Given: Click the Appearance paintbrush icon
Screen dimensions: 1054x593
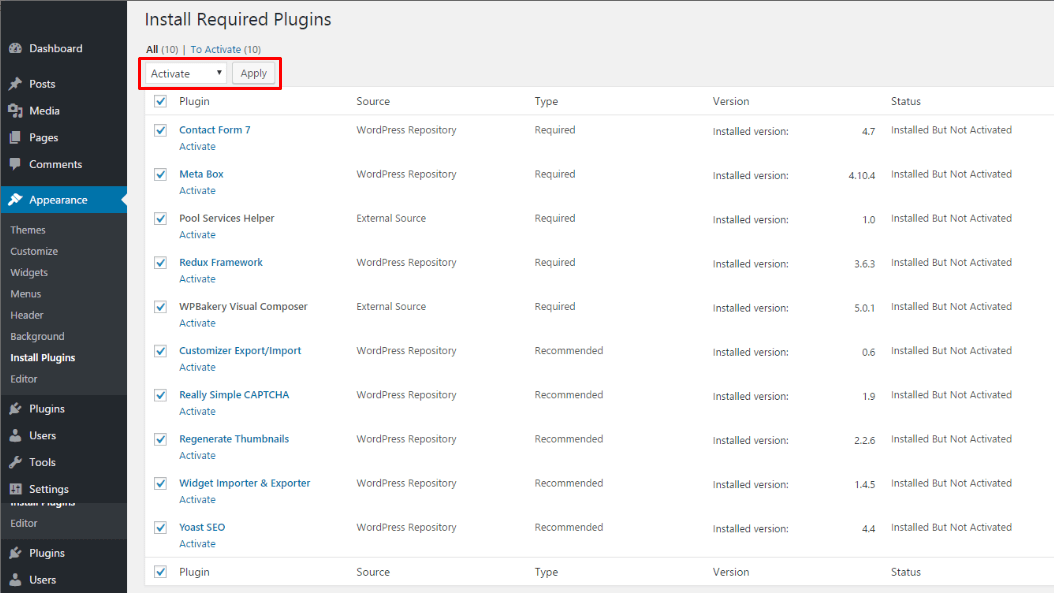Looking at the screenshot, I should (x=15, y=200).
